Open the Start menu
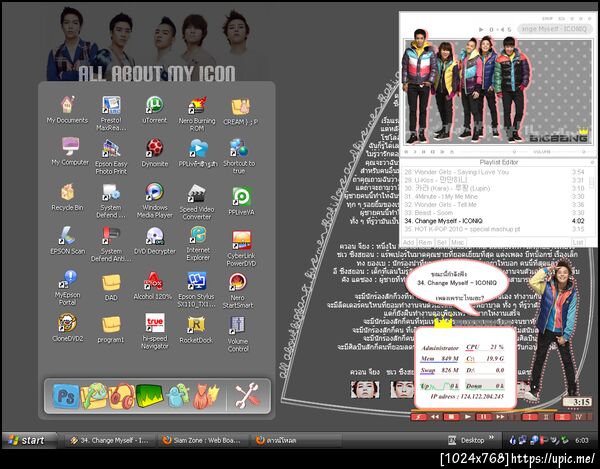Image resolution: width=600 pixels, height=469 pixels. click(29, 440)
